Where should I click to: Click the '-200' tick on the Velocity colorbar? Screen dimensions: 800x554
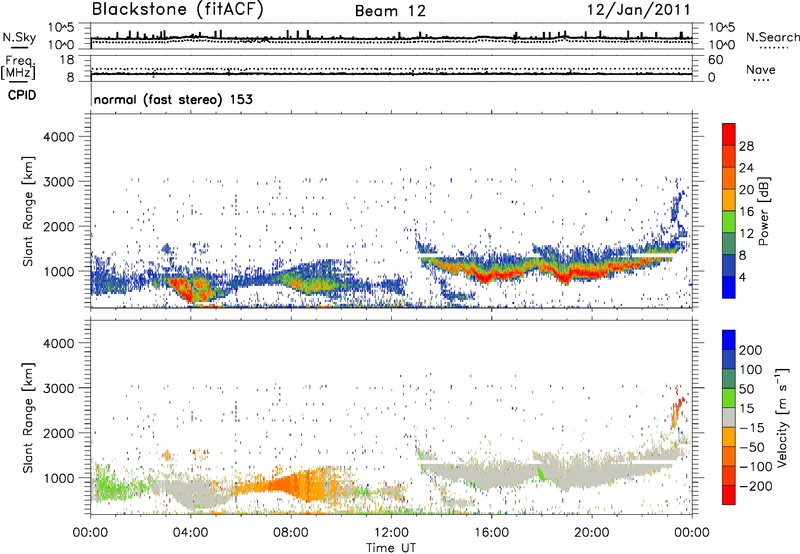point(754,486)
